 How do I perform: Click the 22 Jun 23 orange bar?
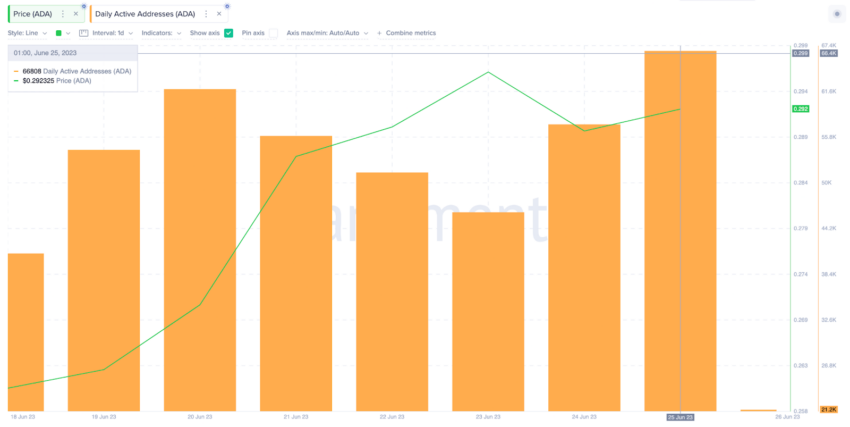pyautogui.click(x=392, y=292)
